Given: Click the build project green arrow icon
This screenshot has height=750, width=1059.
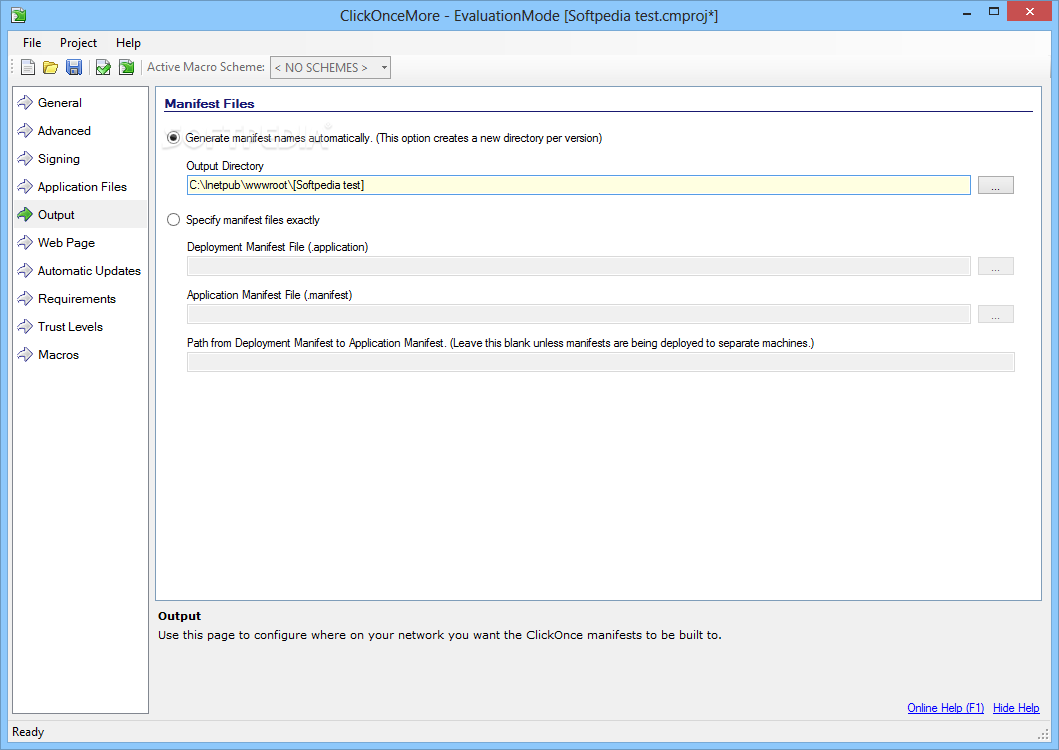Looking at the screenshot, I should (x=126, y=67).
